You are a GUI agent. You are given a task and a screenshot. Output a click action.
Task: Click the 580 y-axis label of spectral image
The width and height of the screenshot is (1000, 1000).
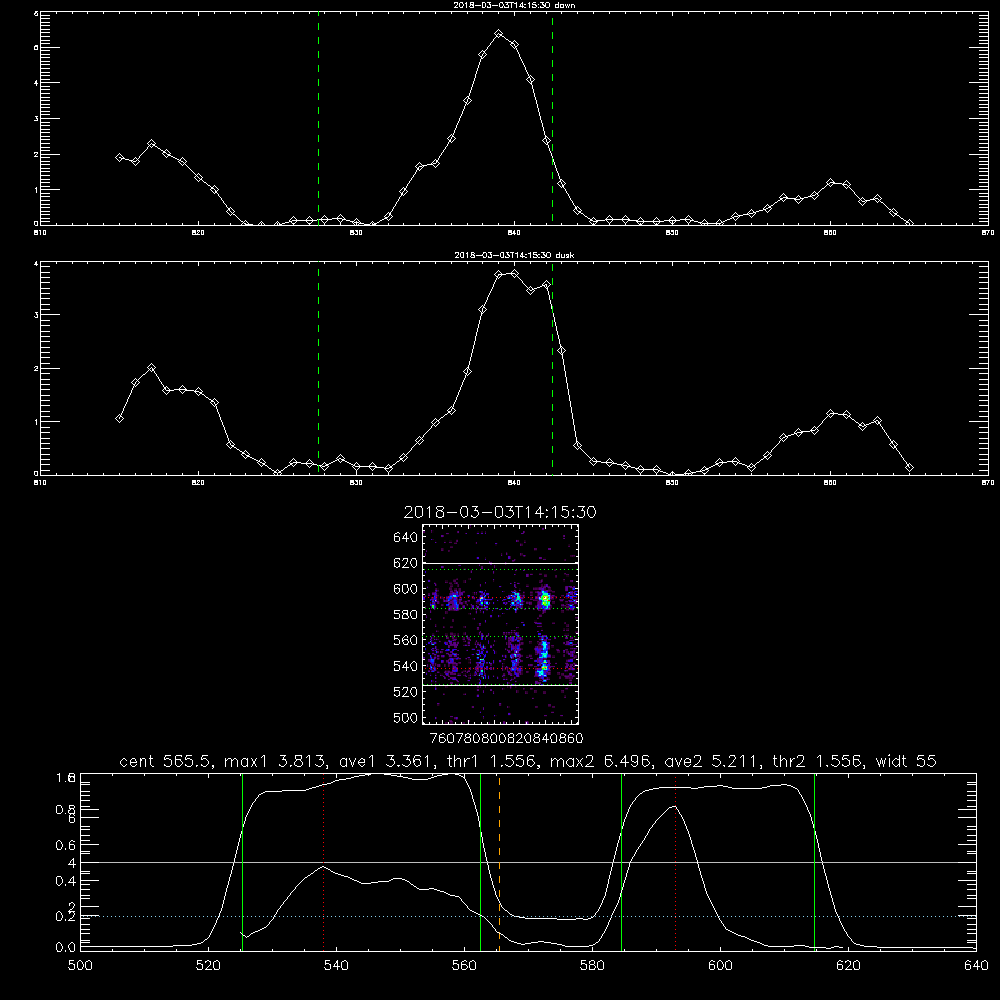pyautogui.click(x=406, y=614)
